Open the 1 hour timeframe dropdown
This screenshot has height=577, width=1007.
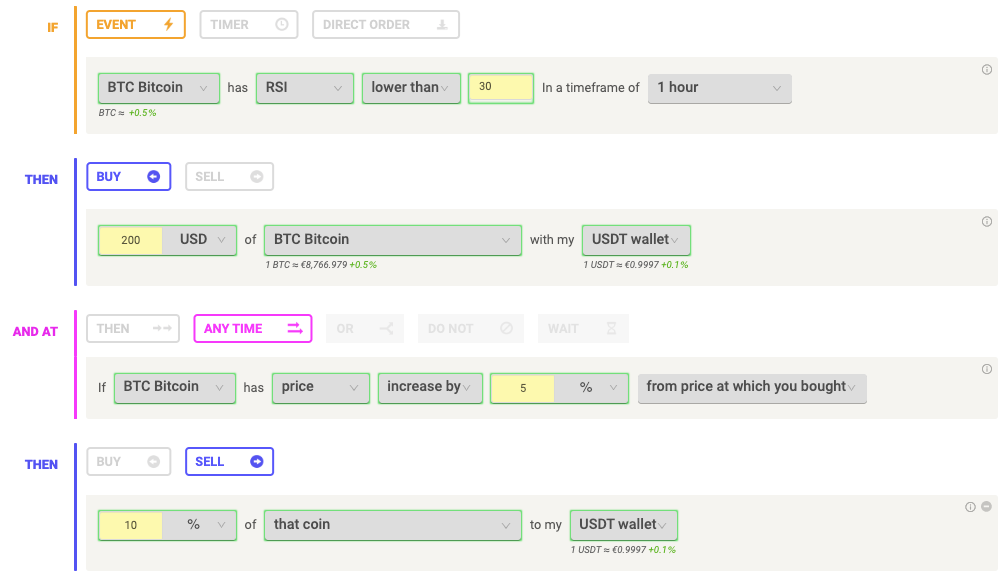click(719, 88)
